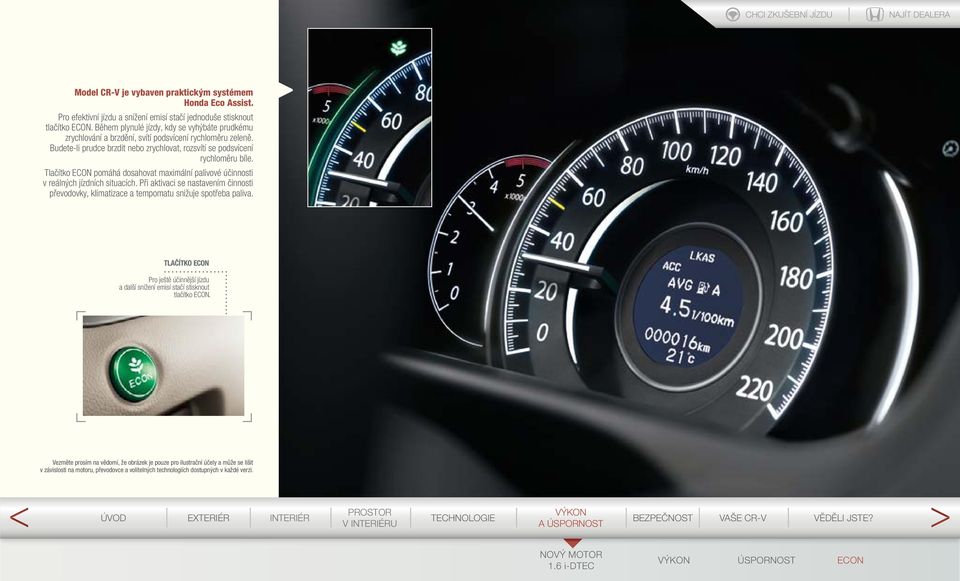Click the green leaf icon in inset

399,47
